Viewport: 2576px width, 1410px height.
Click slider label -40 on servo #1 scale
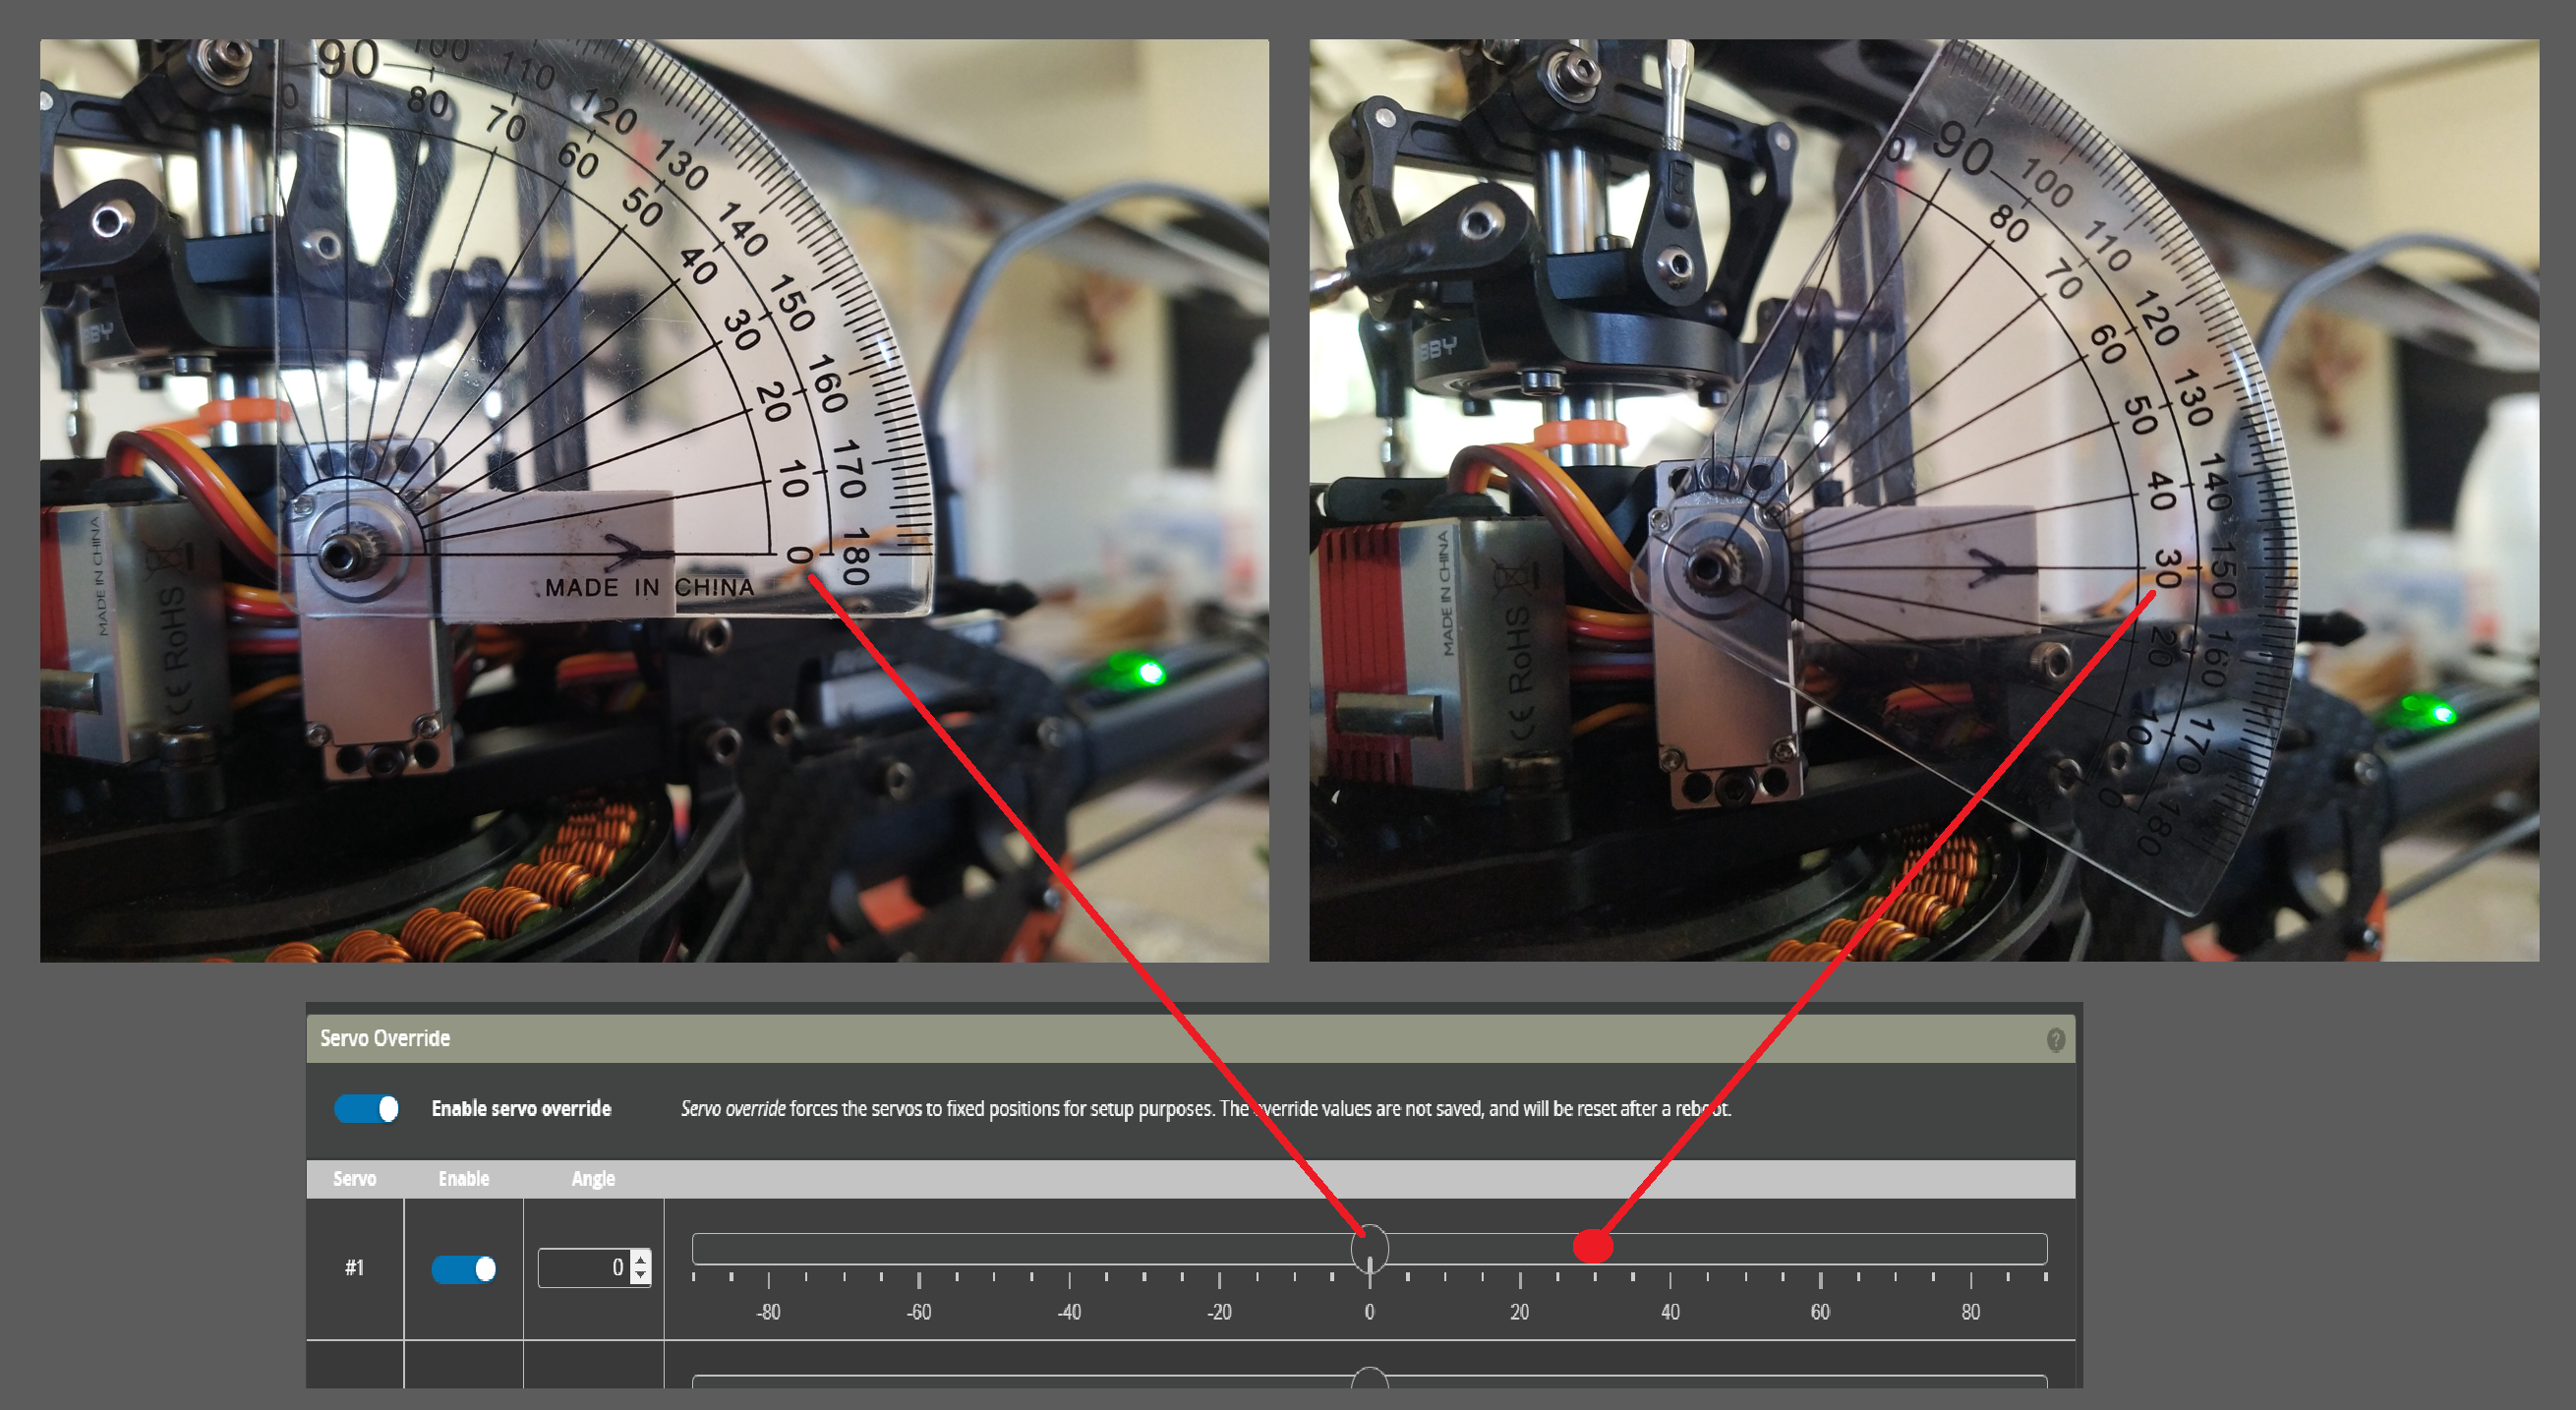(1069, 1312)
